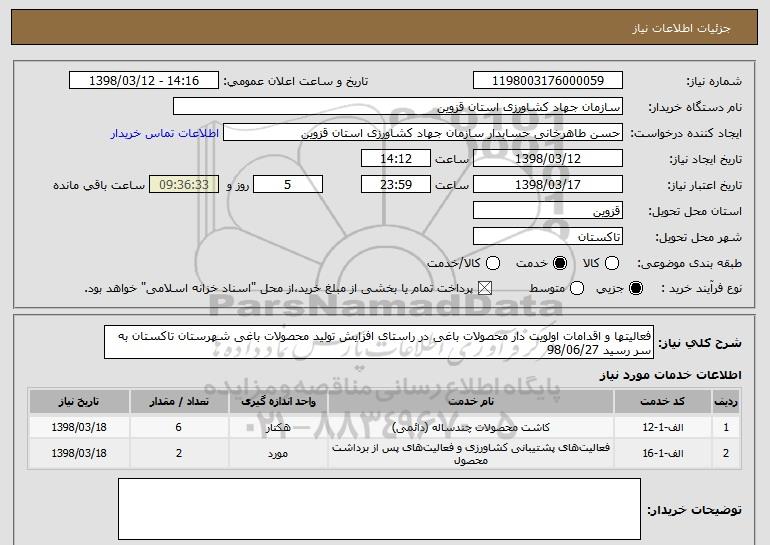
Task: Click the جزئیات اطلاعات نیاز header title
Action: coord(681,28)
